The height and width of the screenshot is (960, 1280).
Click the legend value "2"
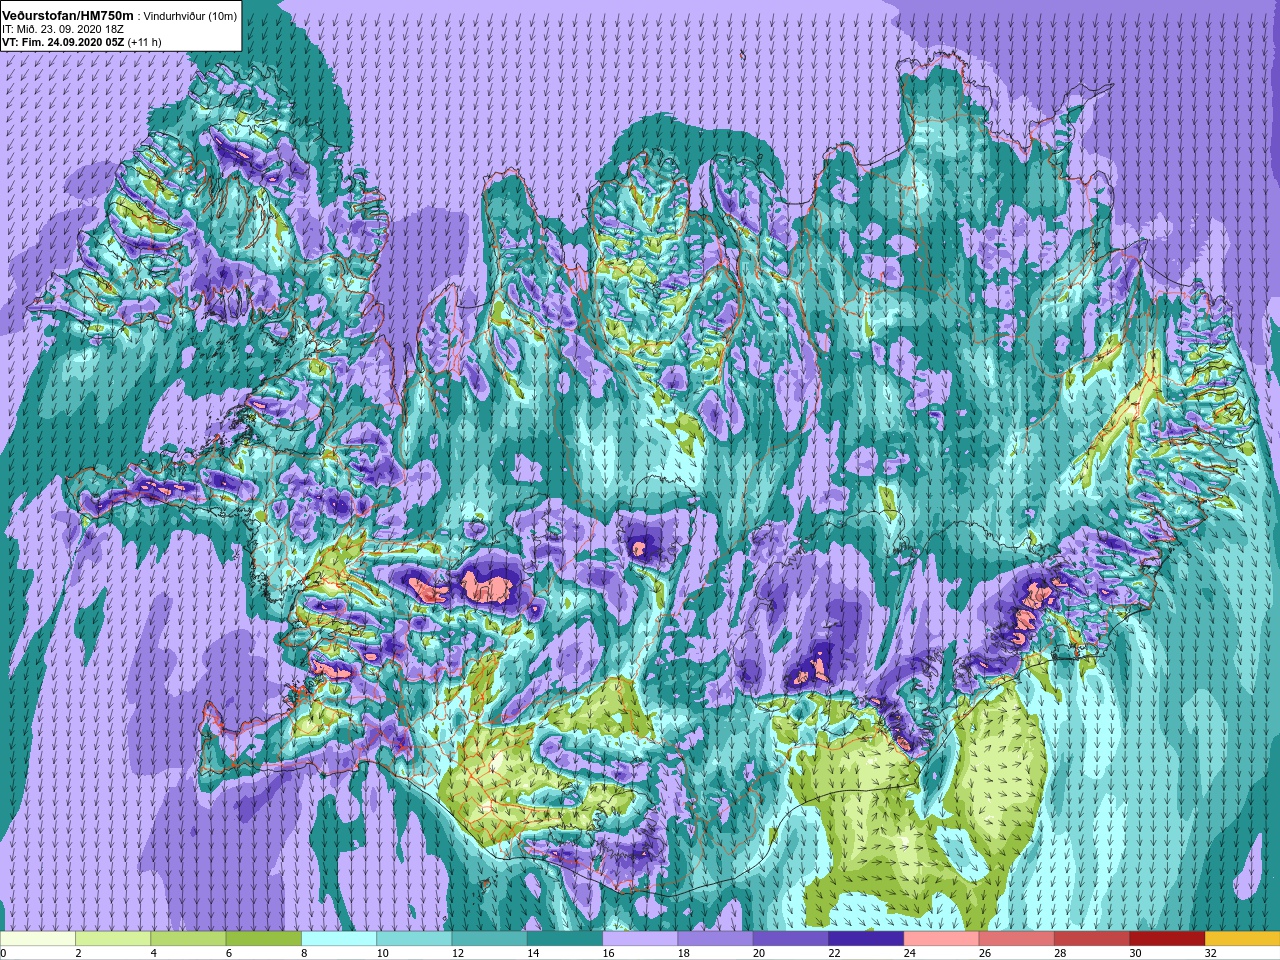tap(78, 954)
